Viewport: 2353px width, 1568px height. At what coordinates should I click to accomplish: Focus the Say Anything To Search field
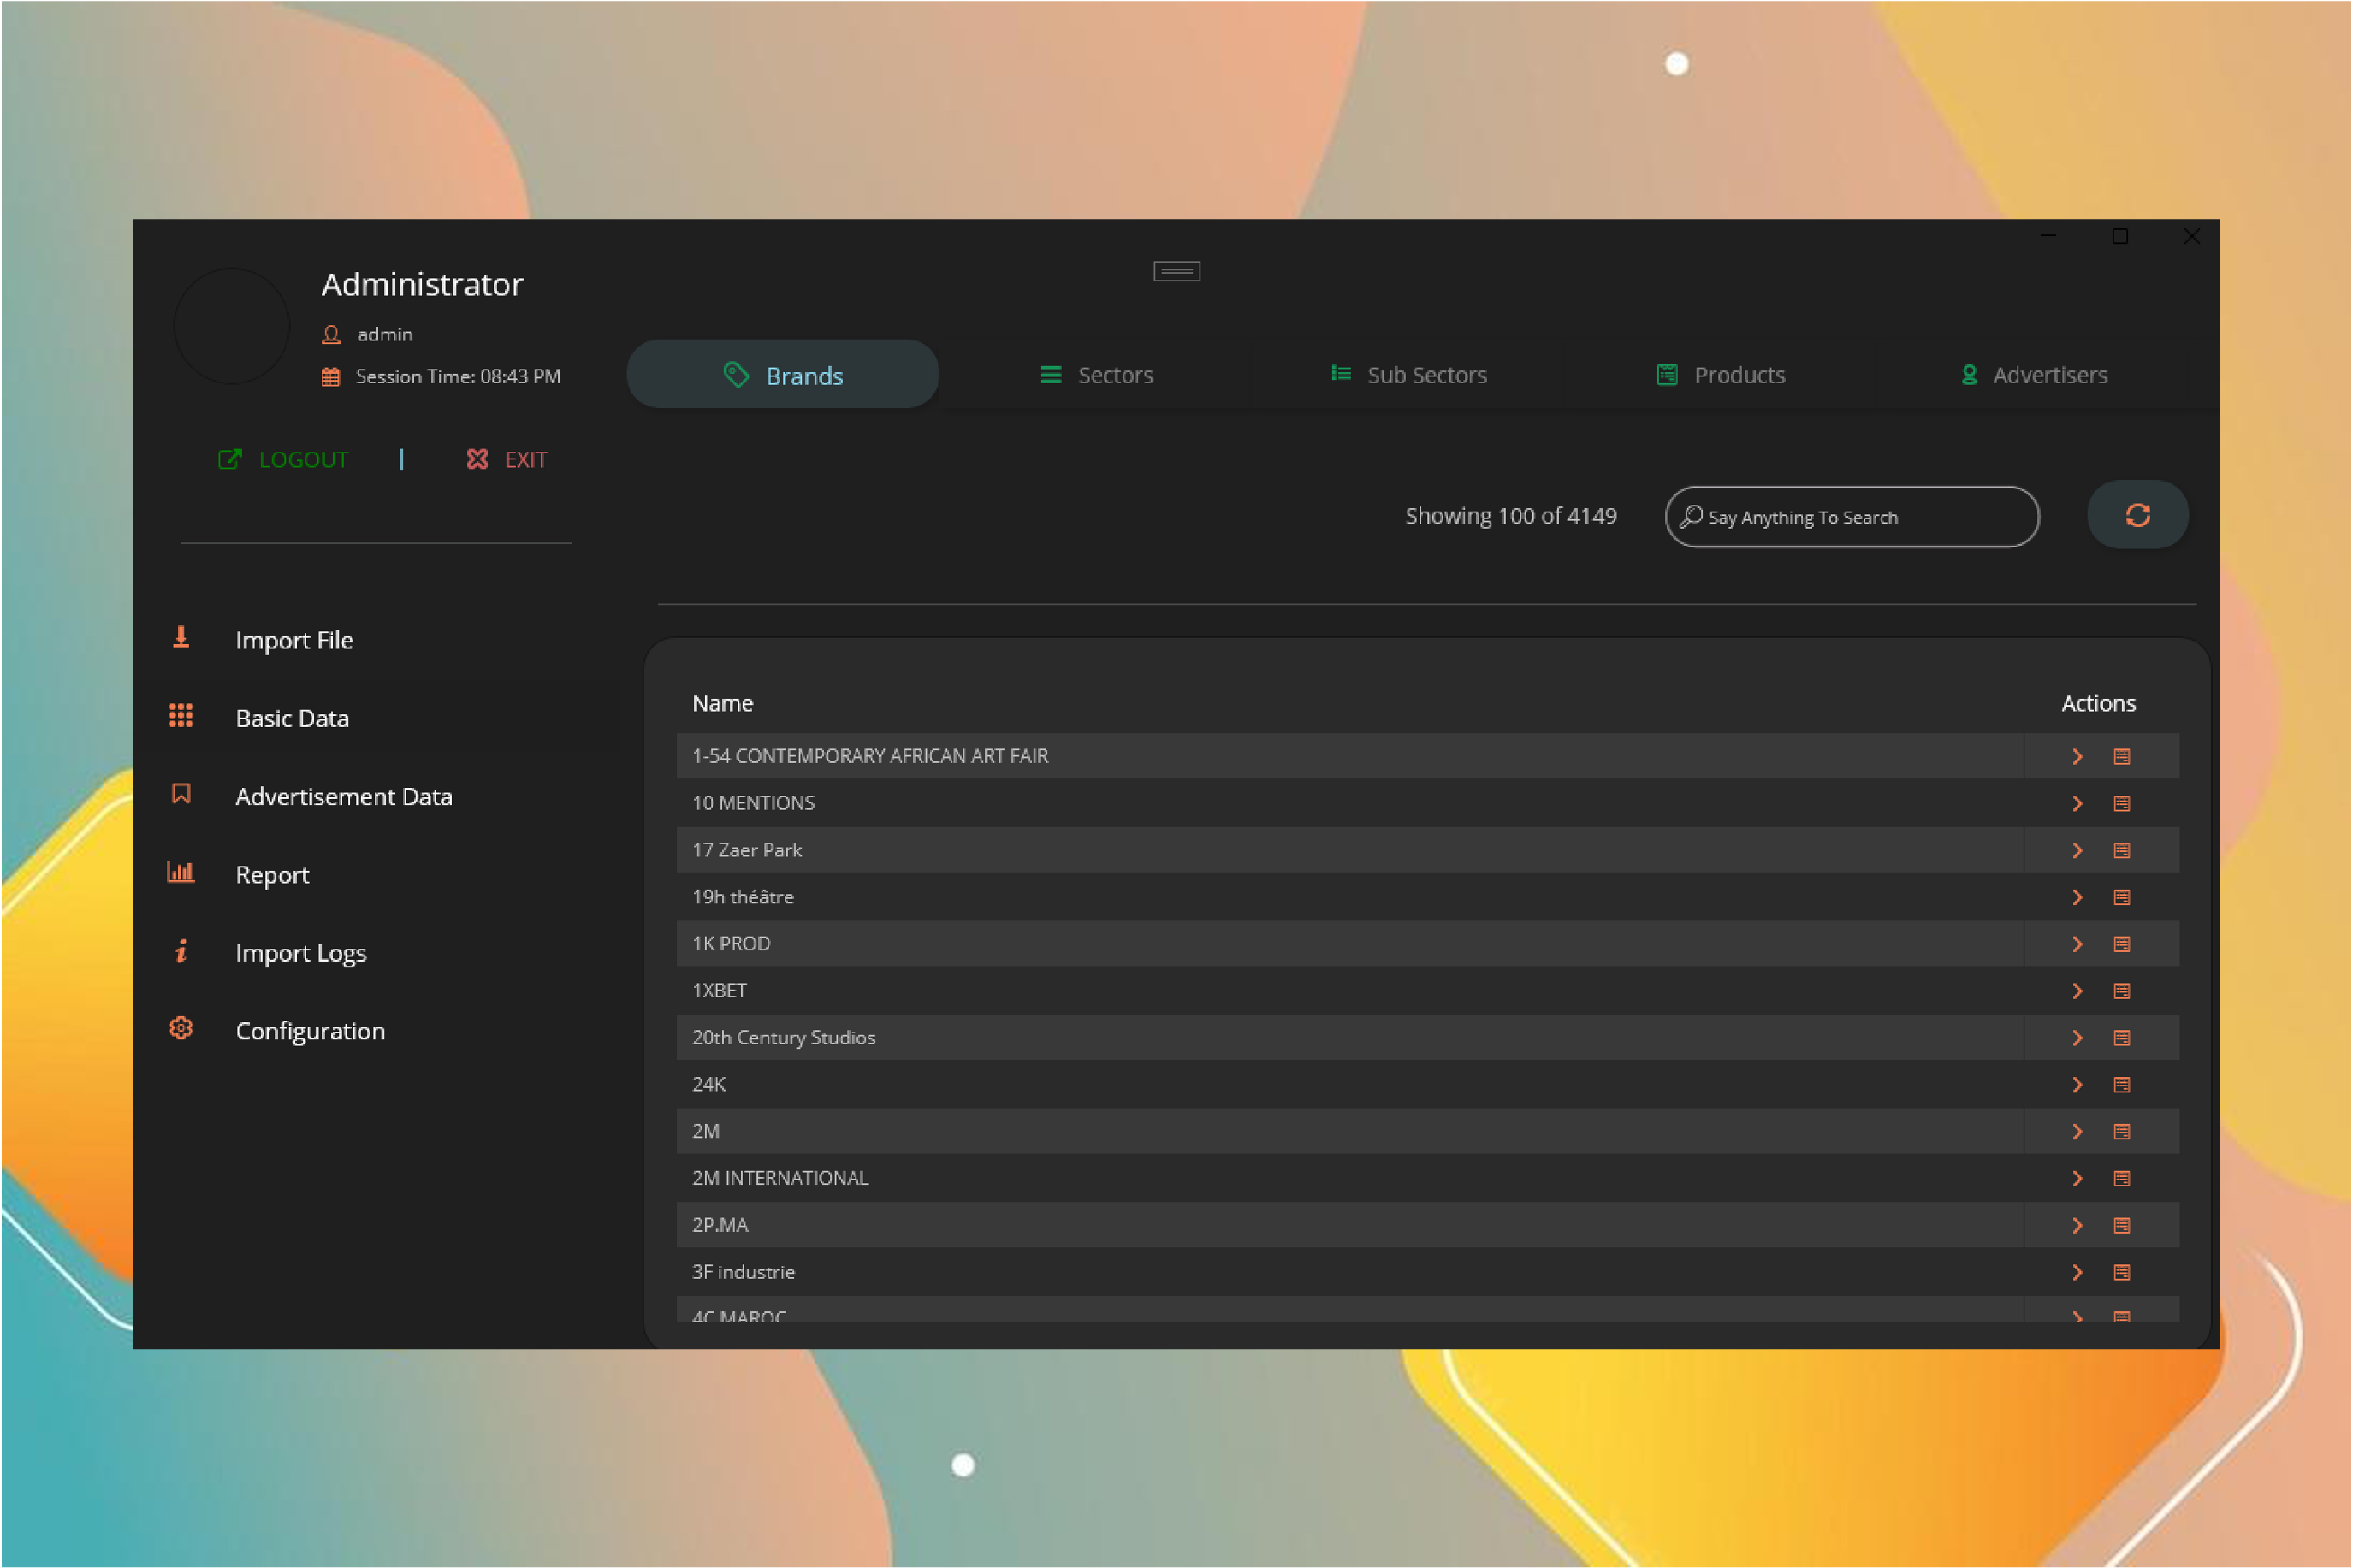(x=1851, y=517)
